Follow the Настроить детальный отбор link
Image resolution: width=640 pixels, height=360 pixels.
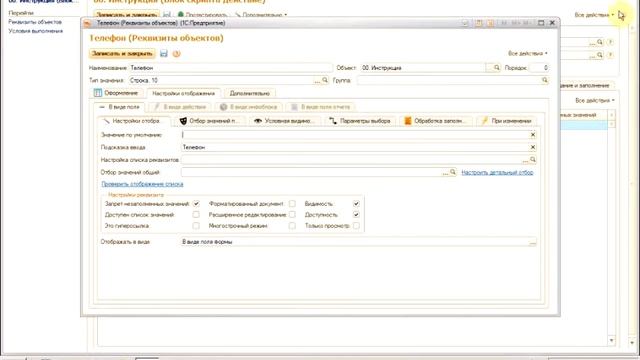tap(497, 173)
